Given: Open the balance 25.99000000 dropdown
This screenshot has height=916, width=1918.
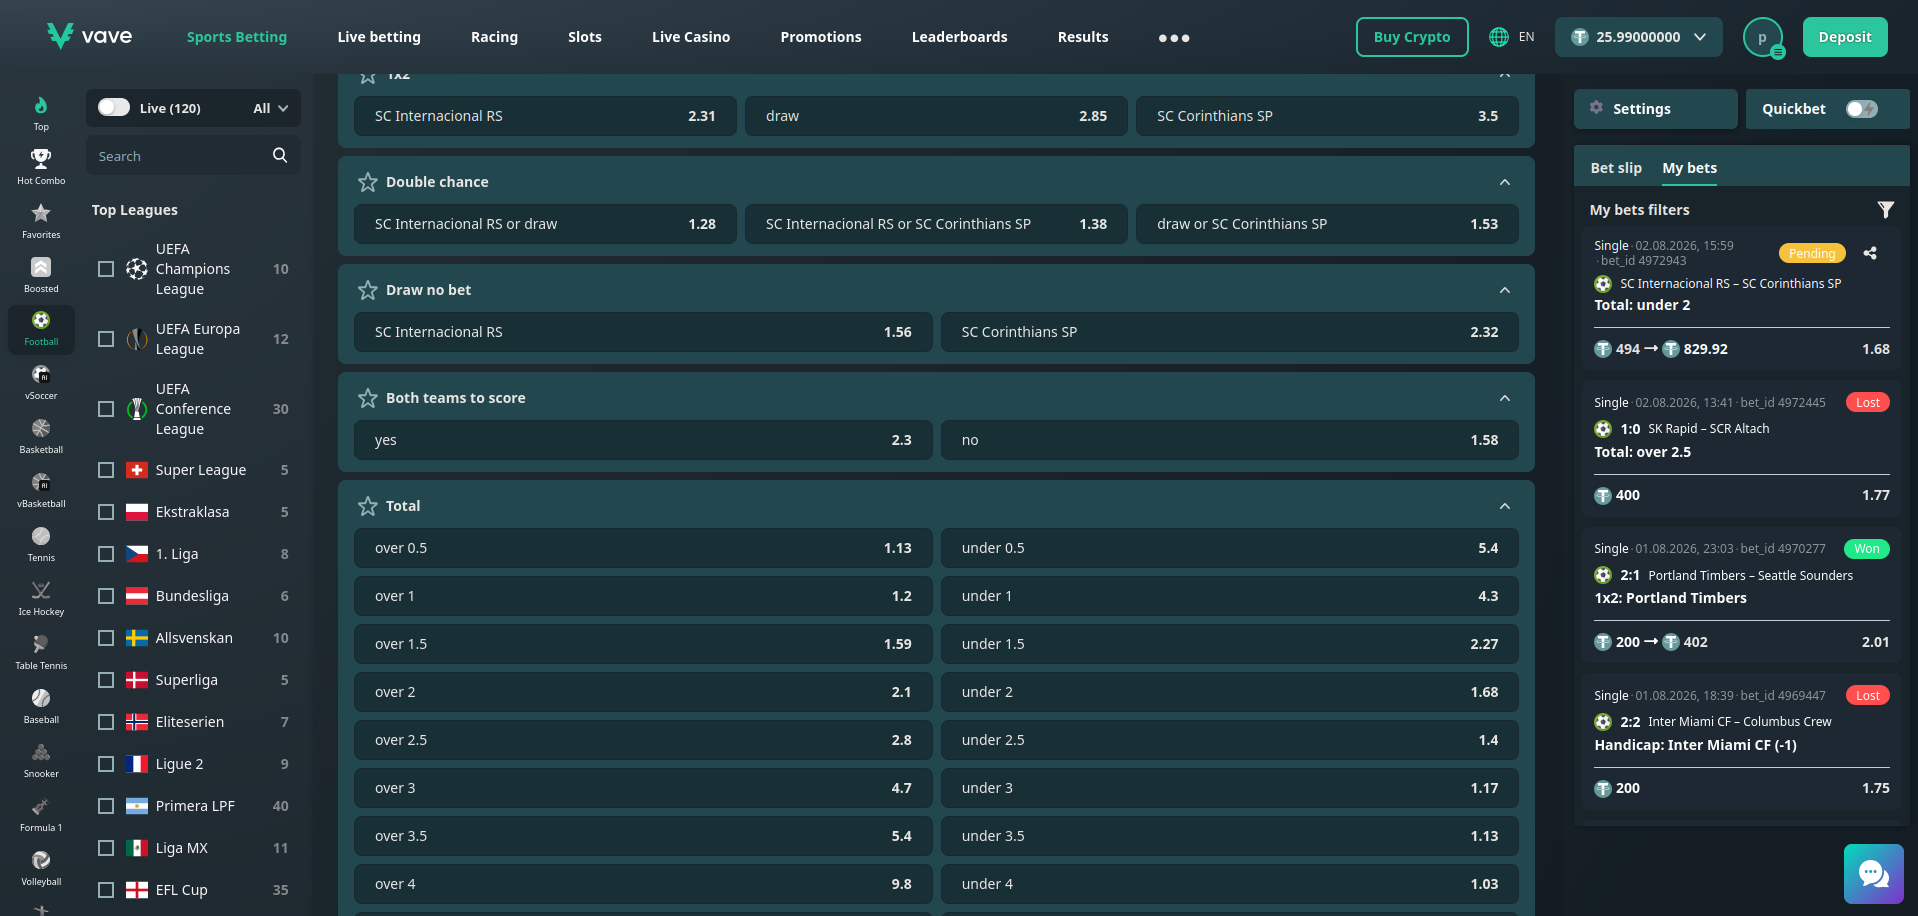Looking at the screenshot, I should point(1638,37).
